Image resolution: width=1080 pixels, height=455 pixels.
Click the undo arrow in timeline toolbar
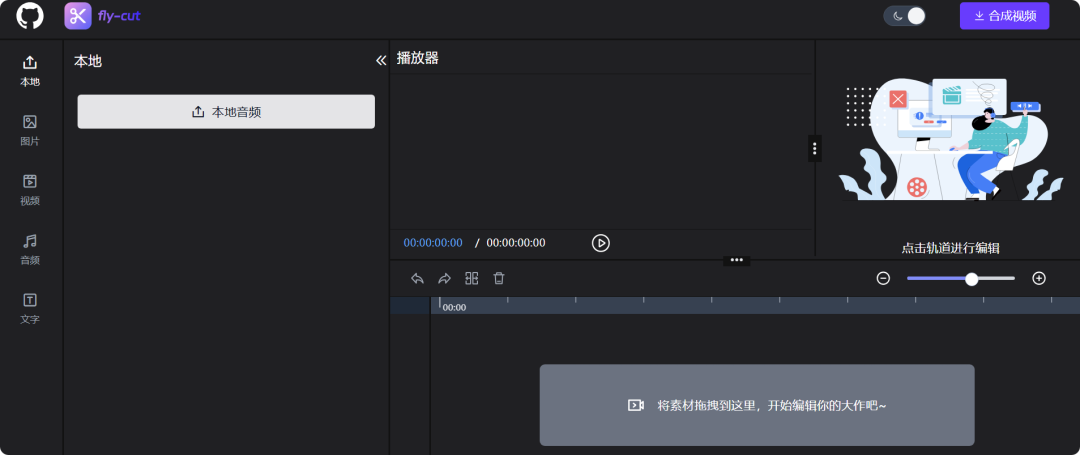pyautogui.click(x=418, y=279)
